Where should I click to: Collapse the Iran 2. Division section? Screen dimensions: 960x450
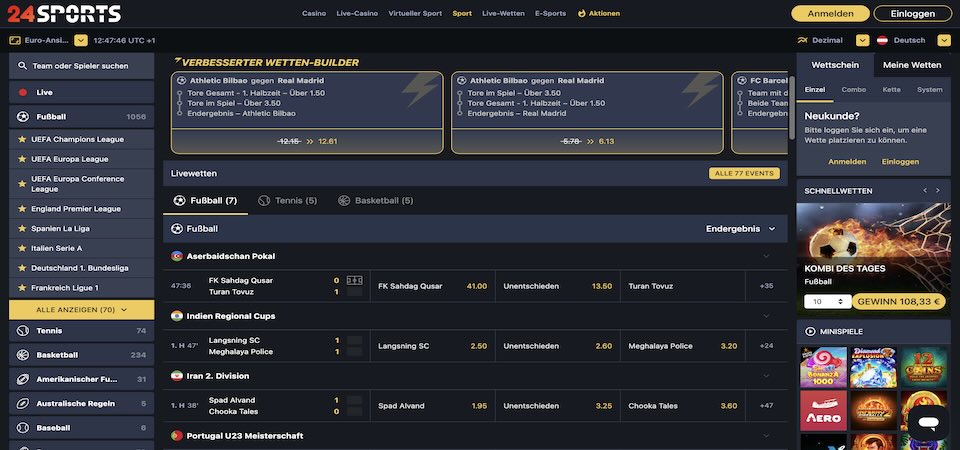(766, 376)
